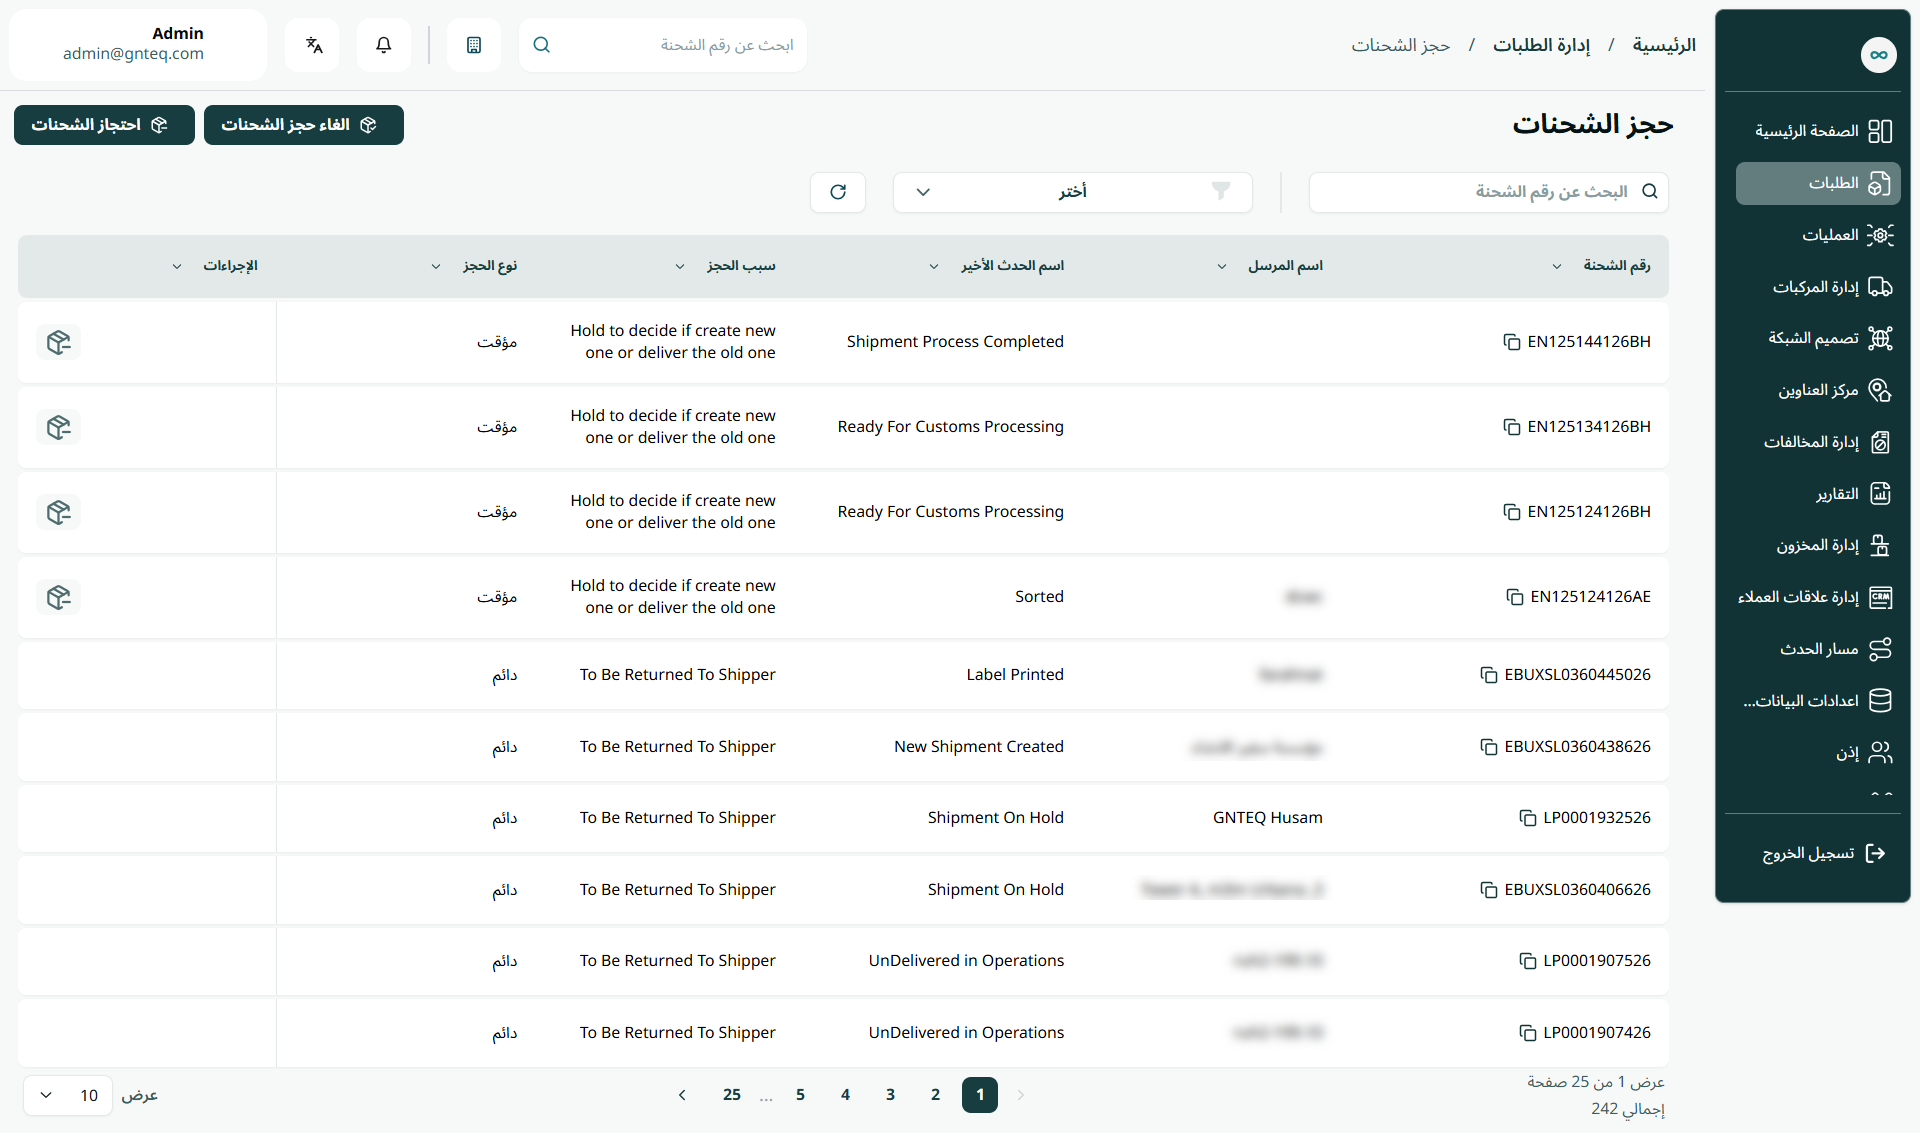Copy shipment number EBUXSL0360445026
1920x1133 pixels.
point(1489,675)
